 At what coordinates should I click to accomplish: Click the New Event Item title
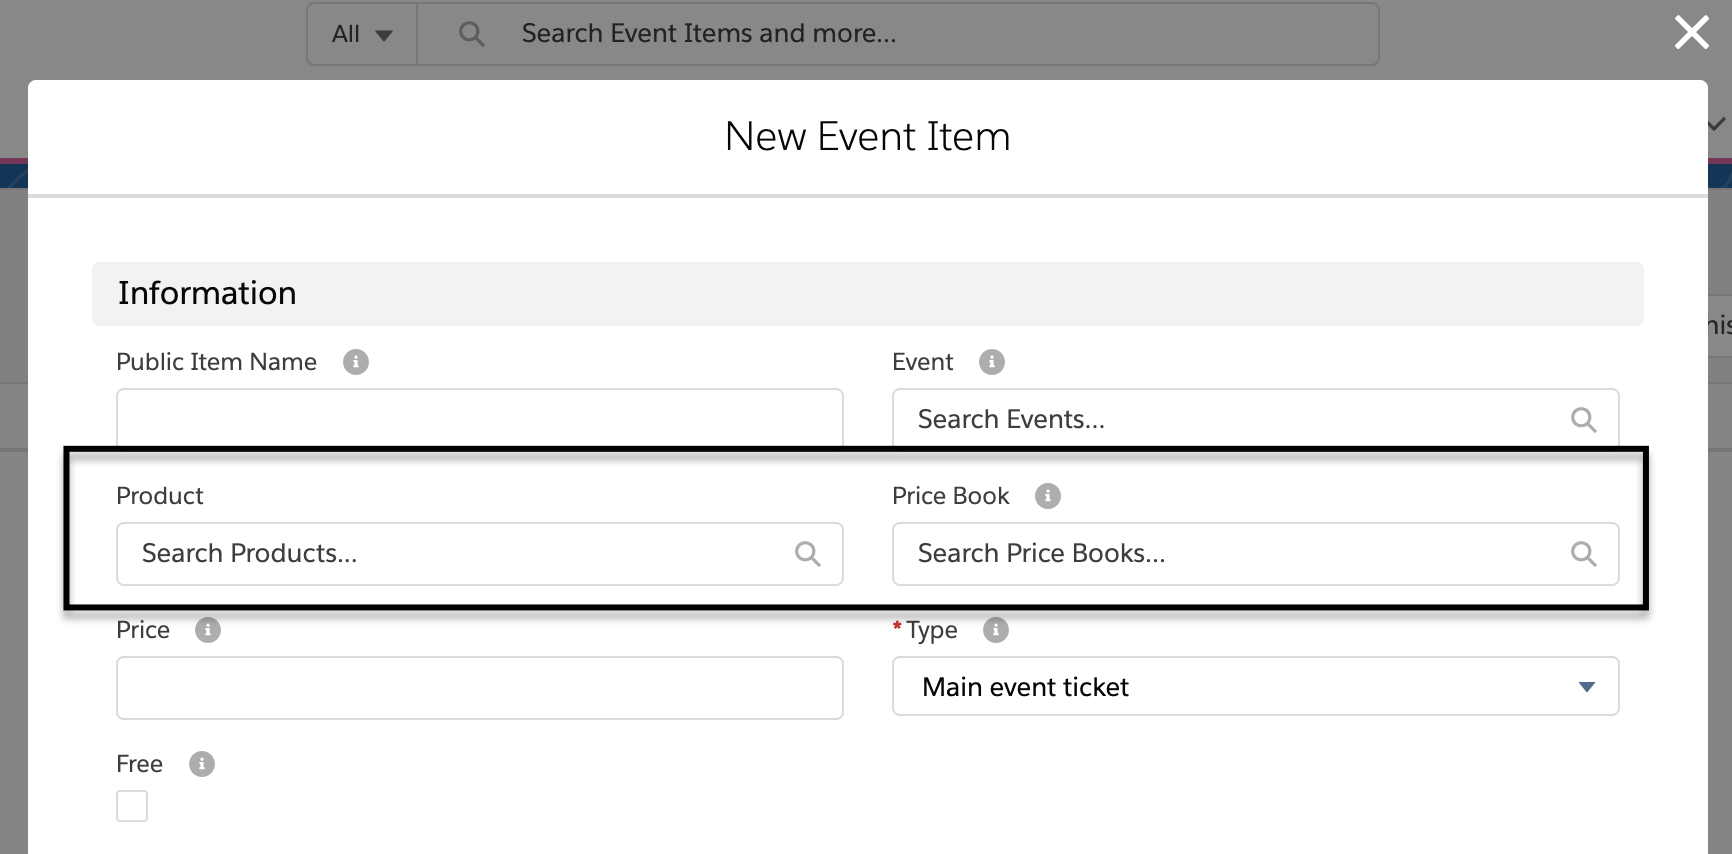867,136
